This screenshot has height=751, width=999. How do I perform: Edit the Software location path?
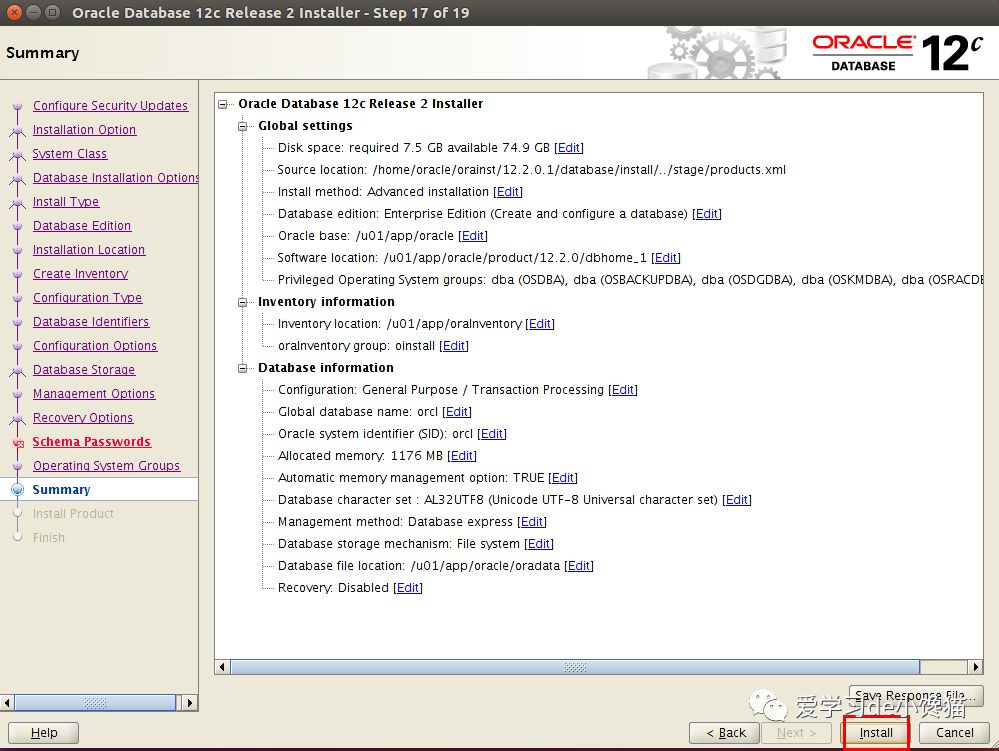(x=666, y=258)
